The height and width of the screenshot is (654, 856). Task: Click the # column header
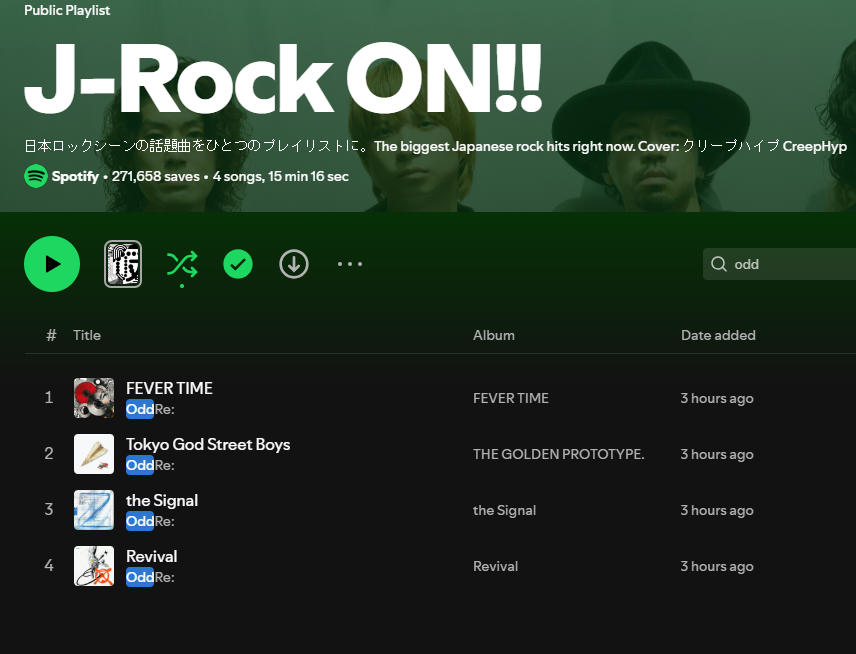(51, 335)
